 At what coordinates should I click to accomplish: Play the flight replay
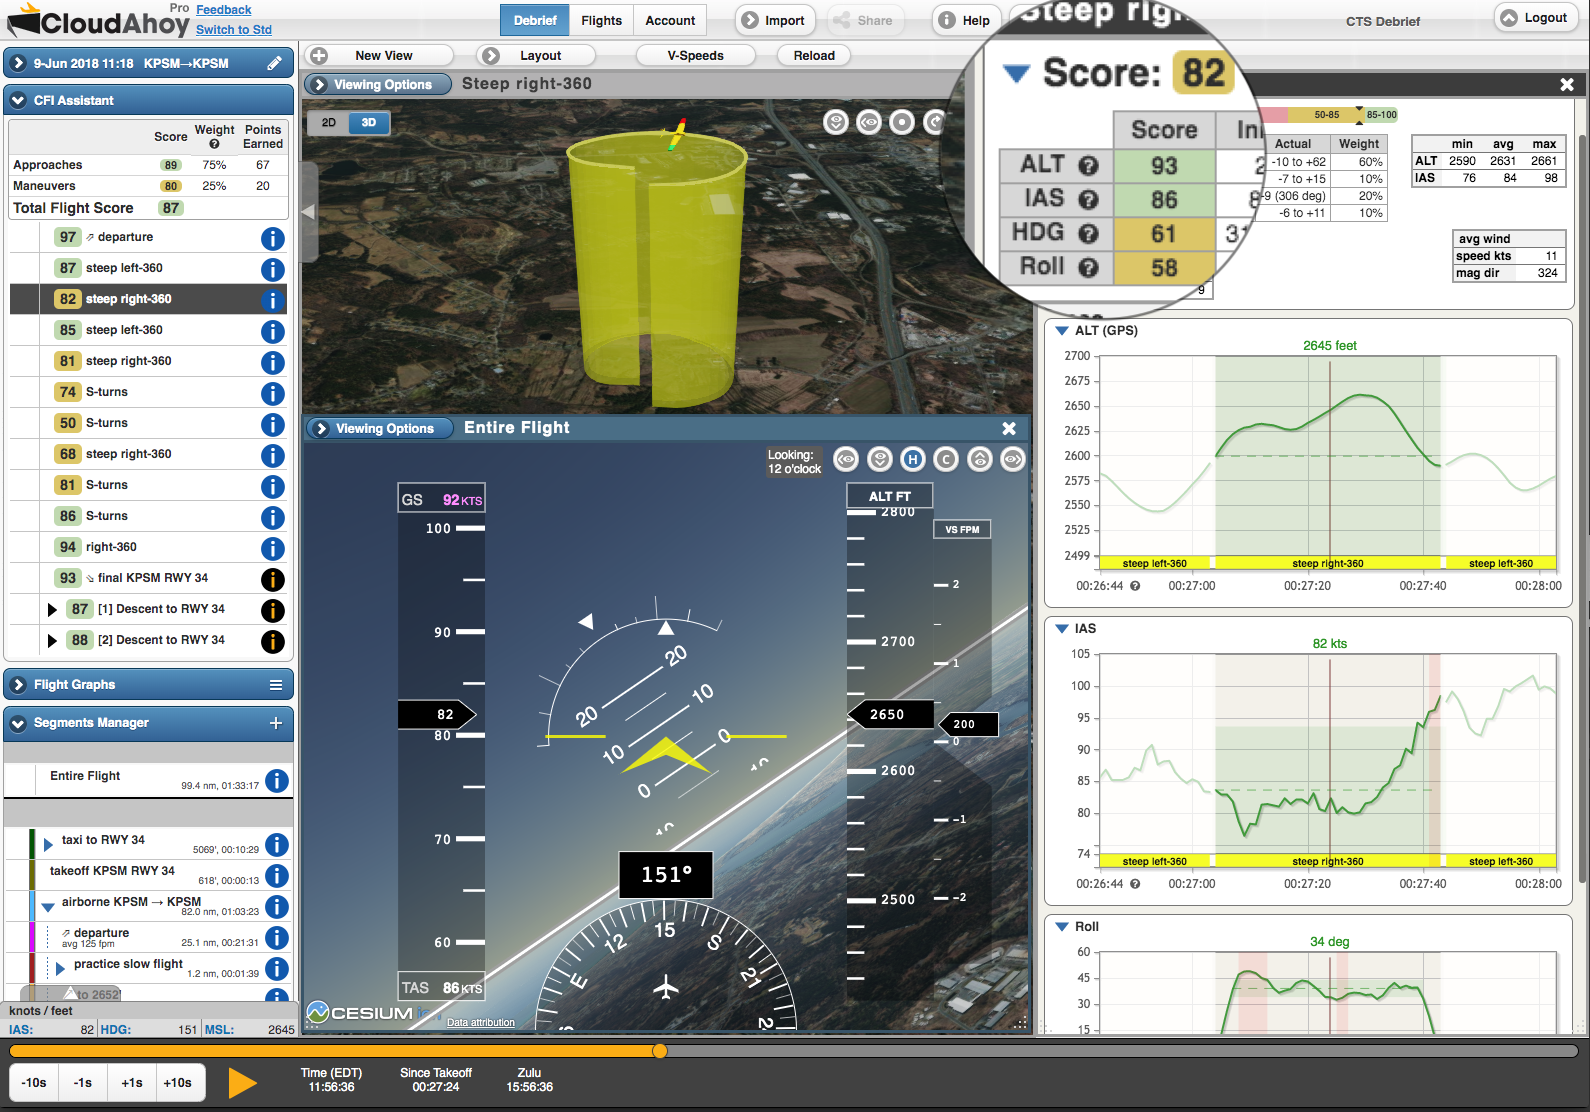[x=242, y=1083]
